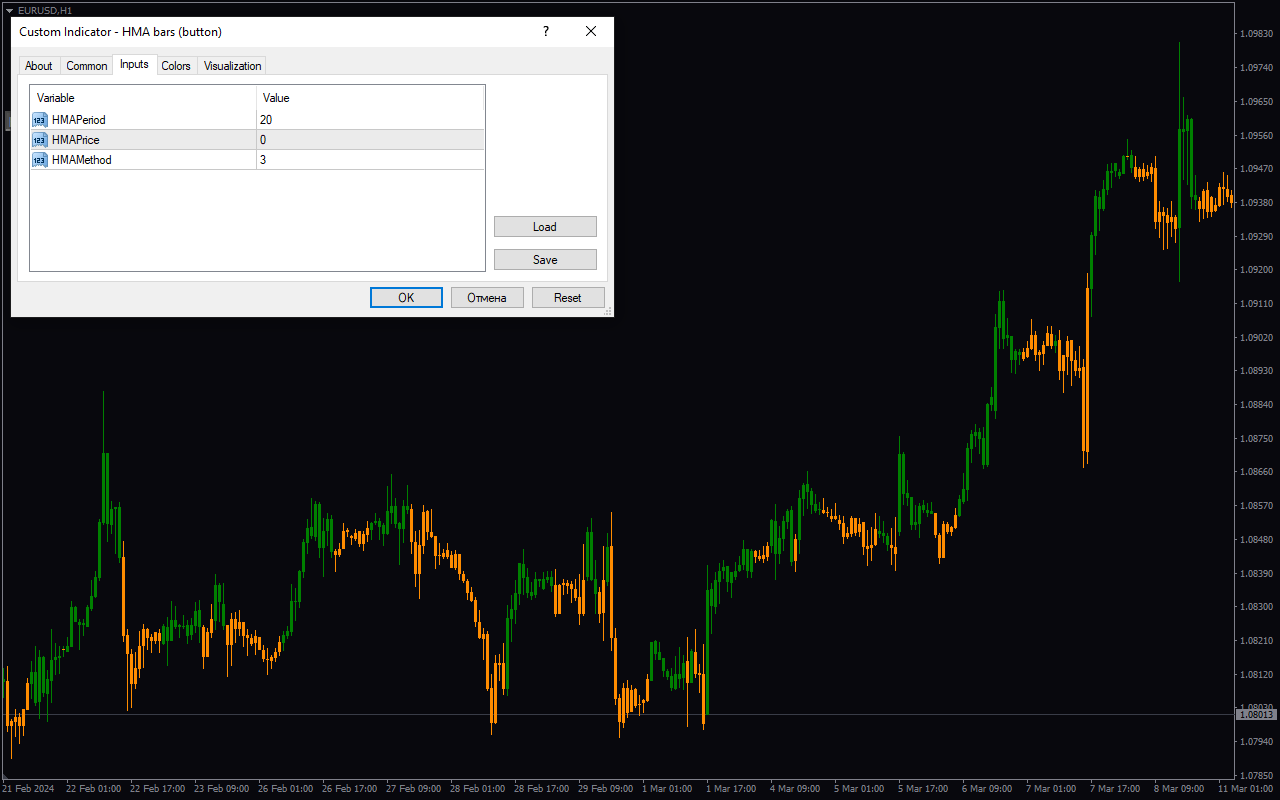
Task: Confirm settings with OK button
Action: pos(406,298)
